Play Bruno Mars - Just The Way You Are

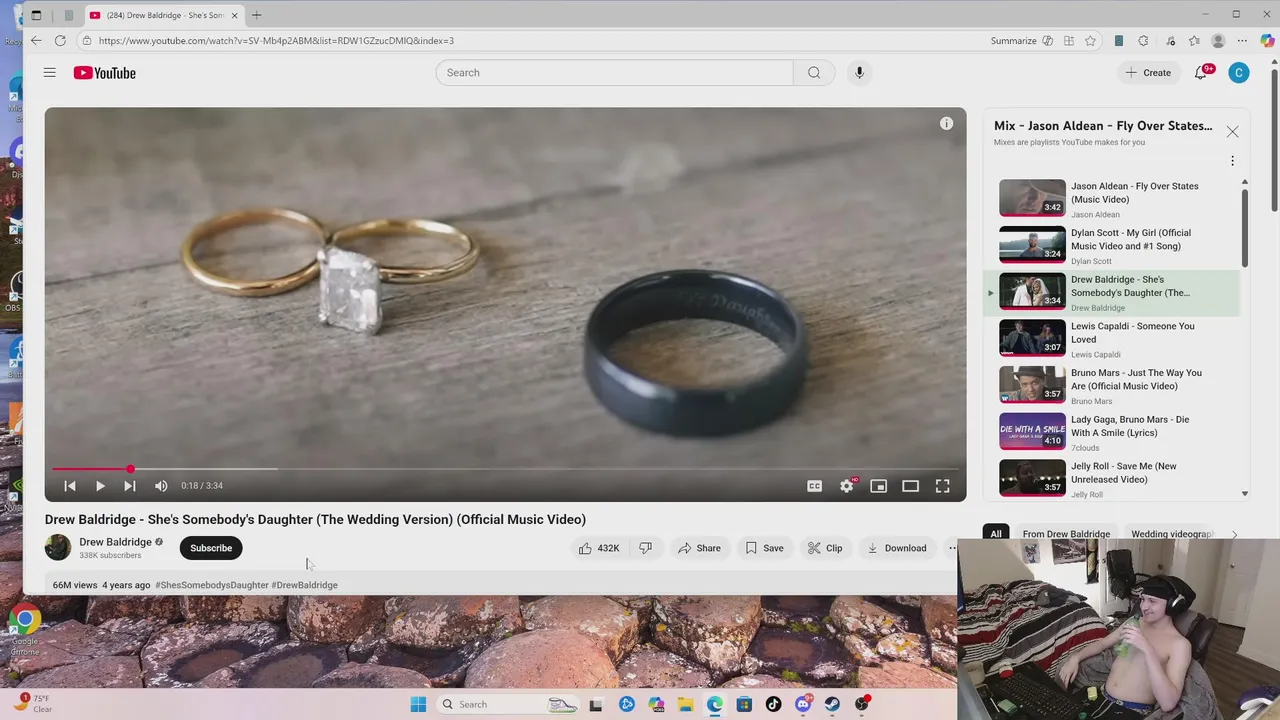tap(1111, 385)
